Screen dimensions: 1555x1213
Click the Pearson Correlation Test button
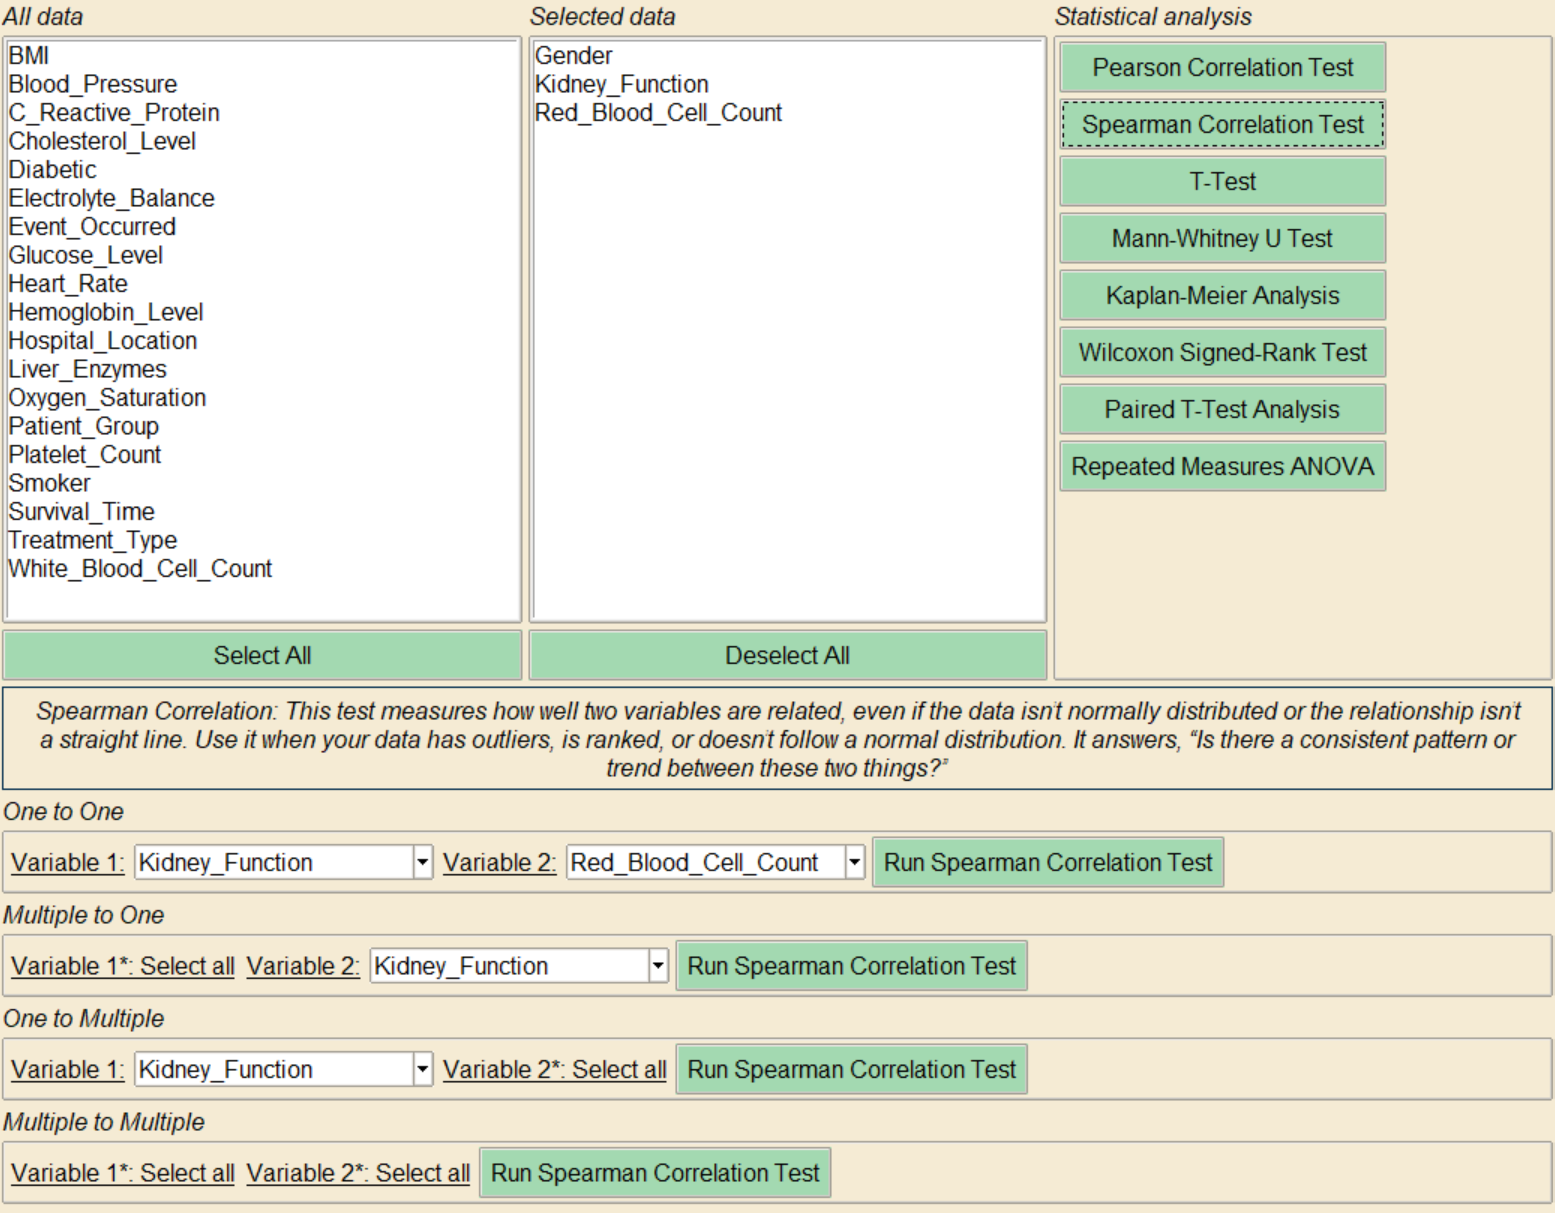pyautogui.click(x=1222, y=67)
